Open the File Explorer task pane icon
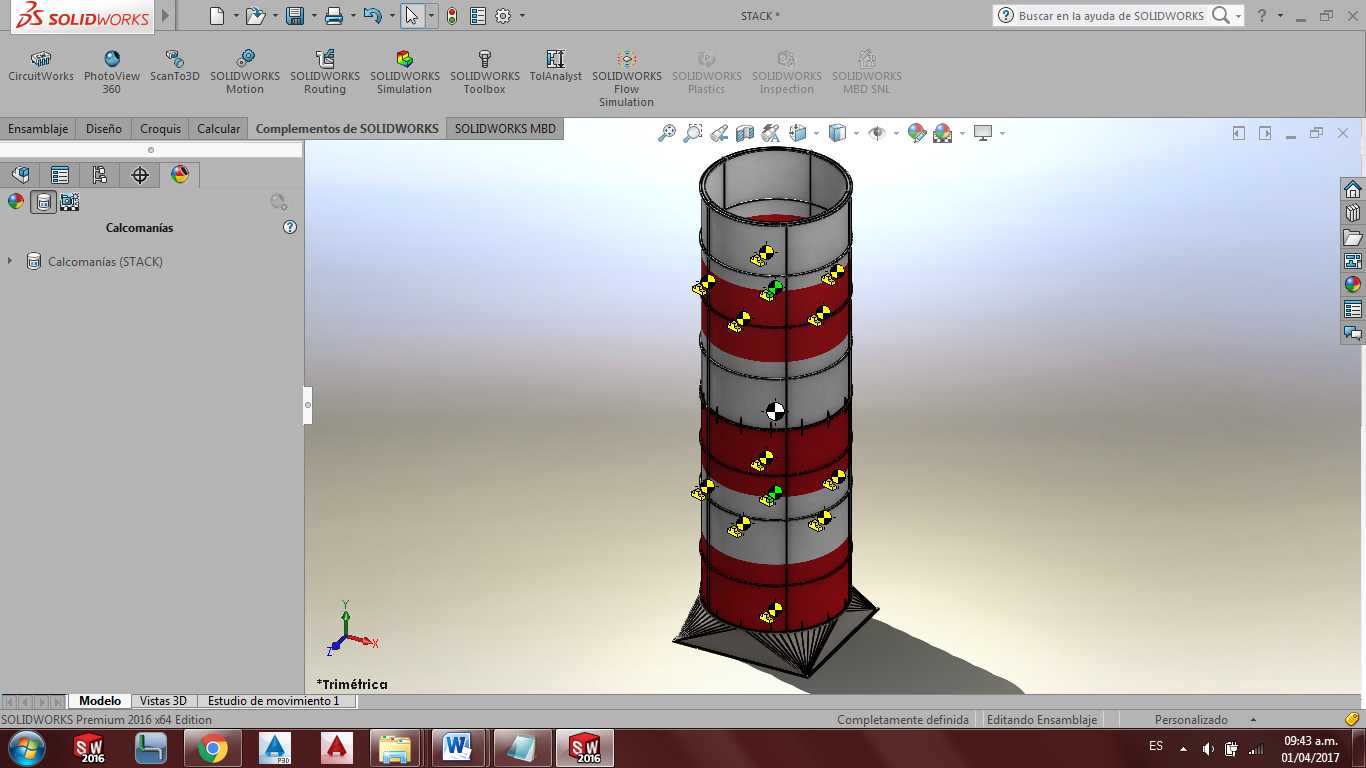1366x768 pixels. (1353, 238)
